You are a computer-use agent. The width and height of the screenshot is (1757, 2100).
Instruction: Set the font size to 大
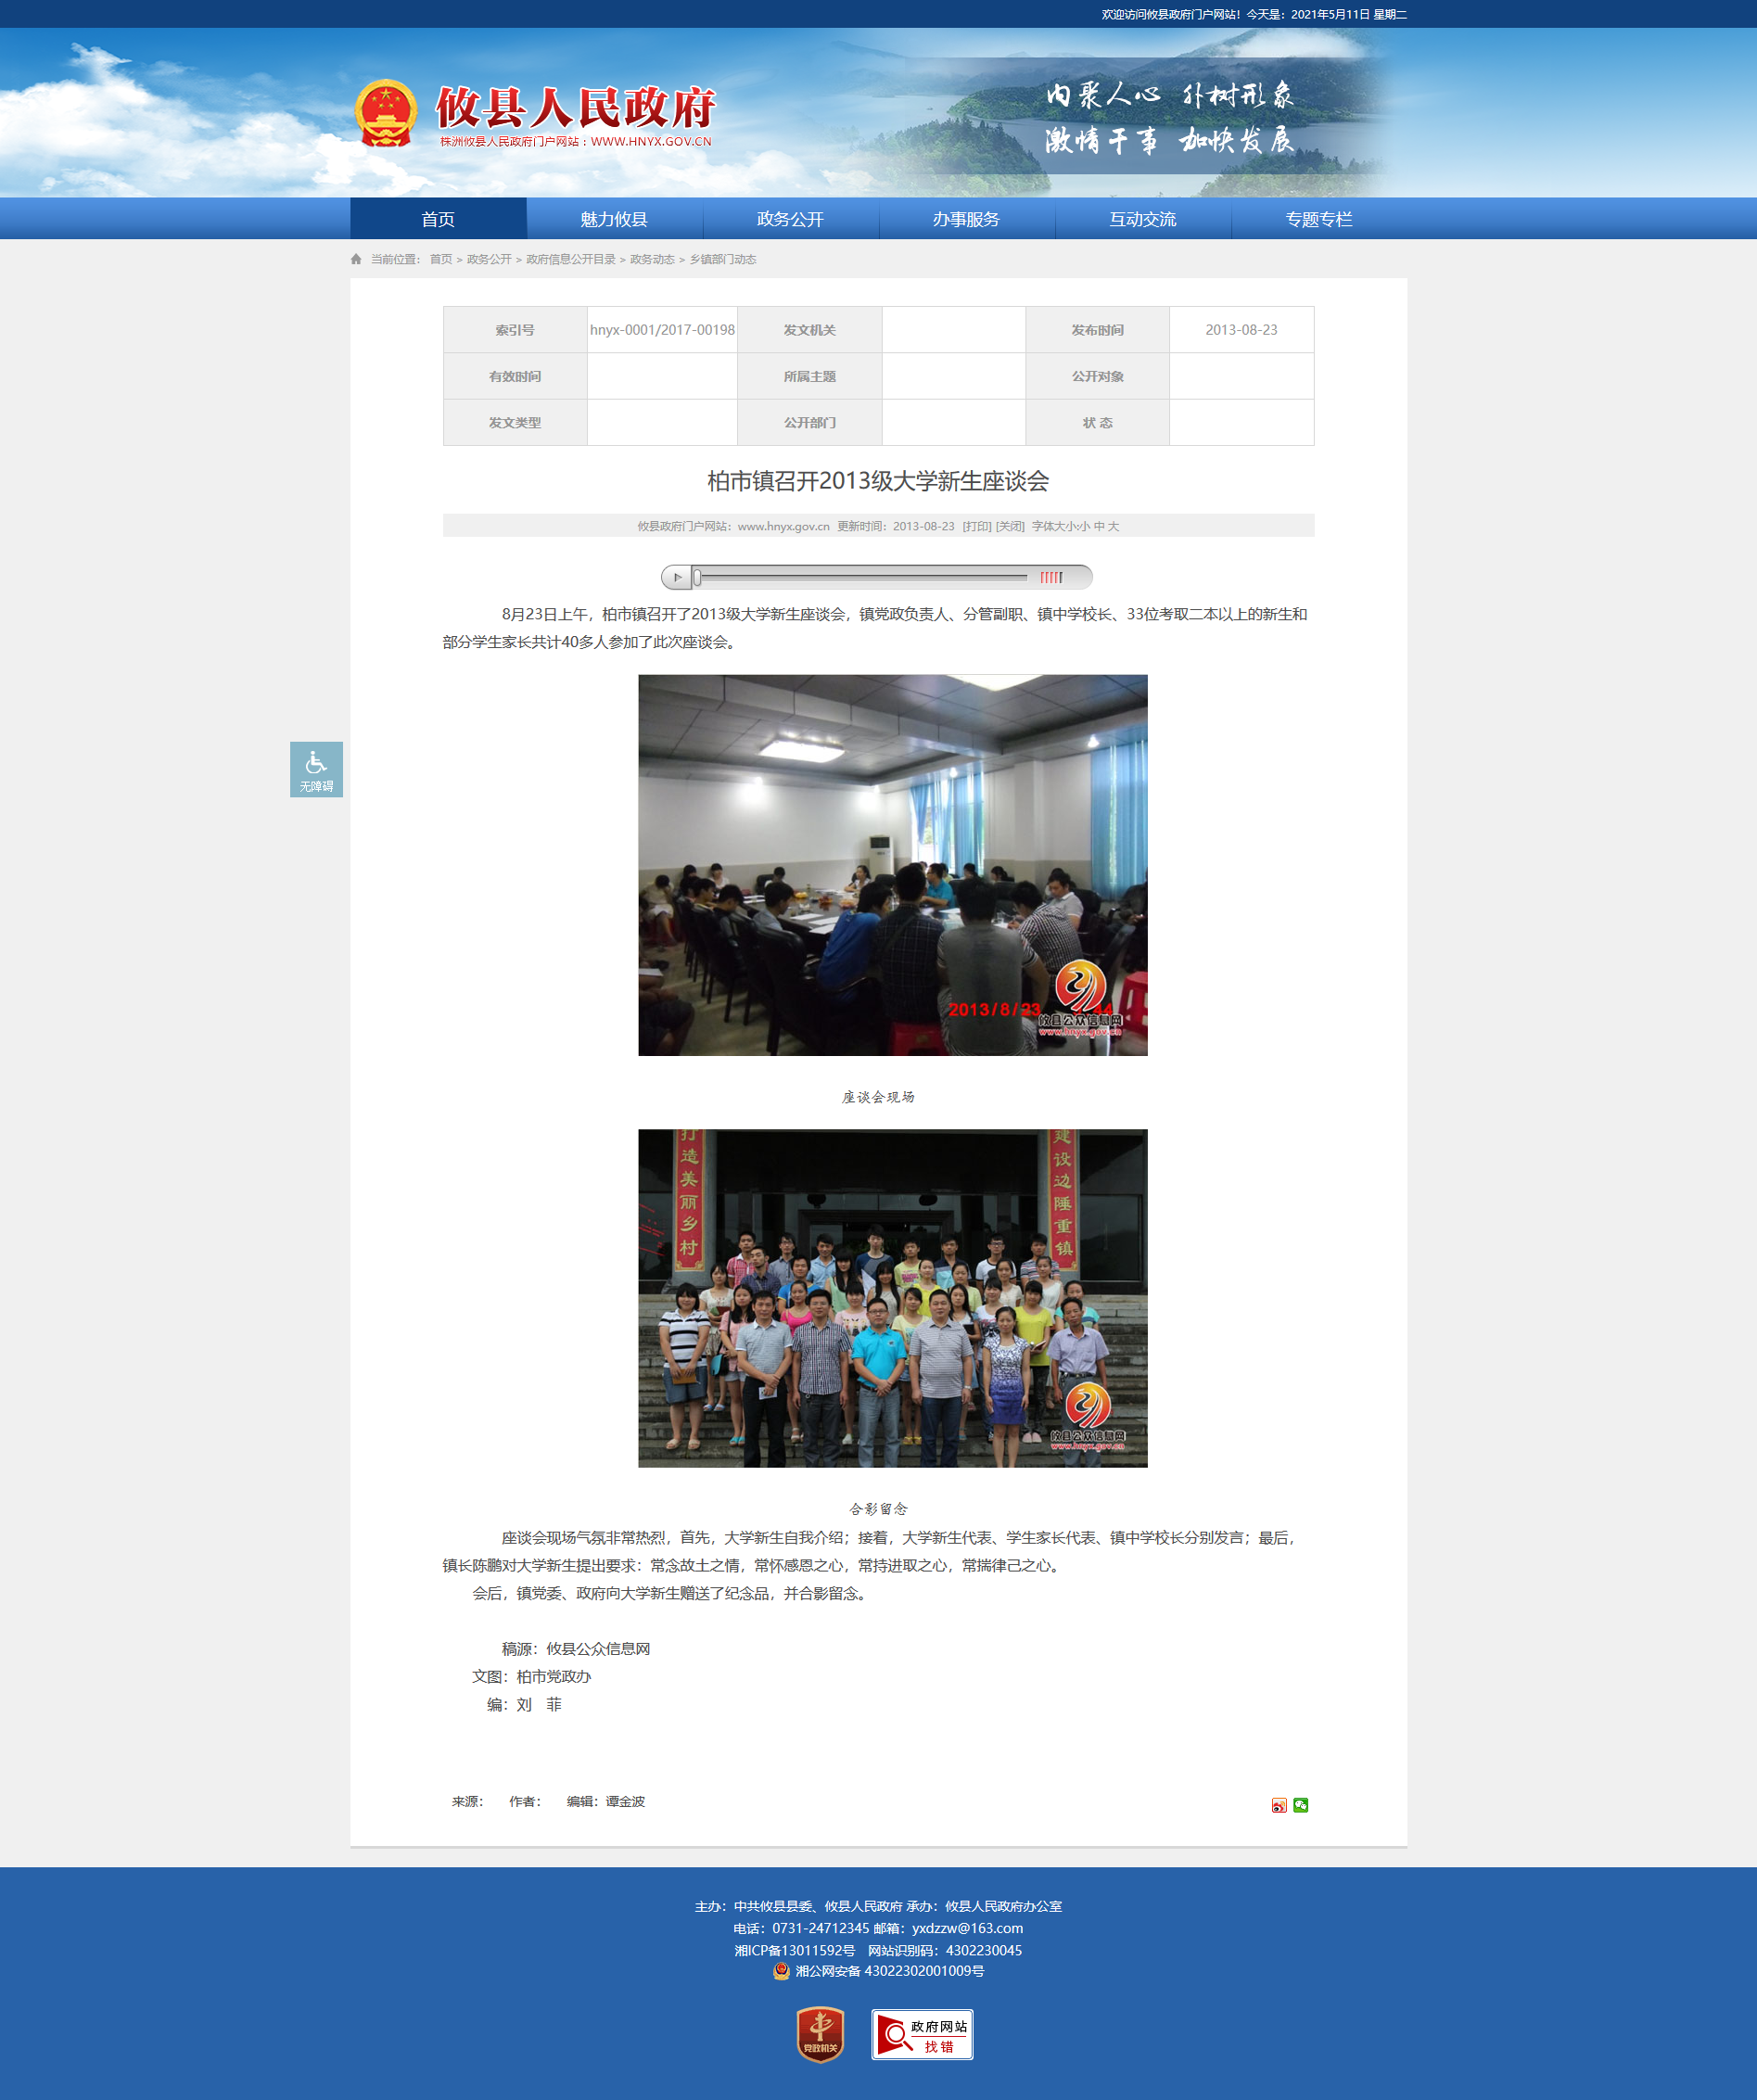(1113, 526)
